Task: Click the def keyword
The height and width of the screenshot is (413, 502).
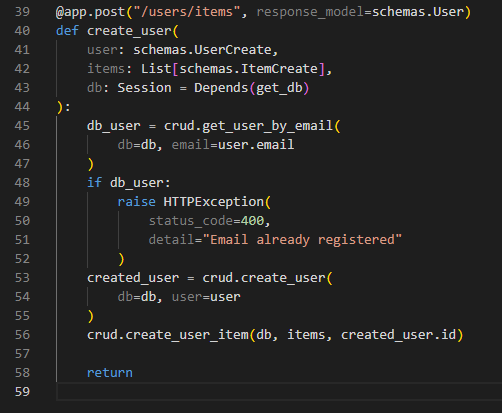Action: coord(67,31)
